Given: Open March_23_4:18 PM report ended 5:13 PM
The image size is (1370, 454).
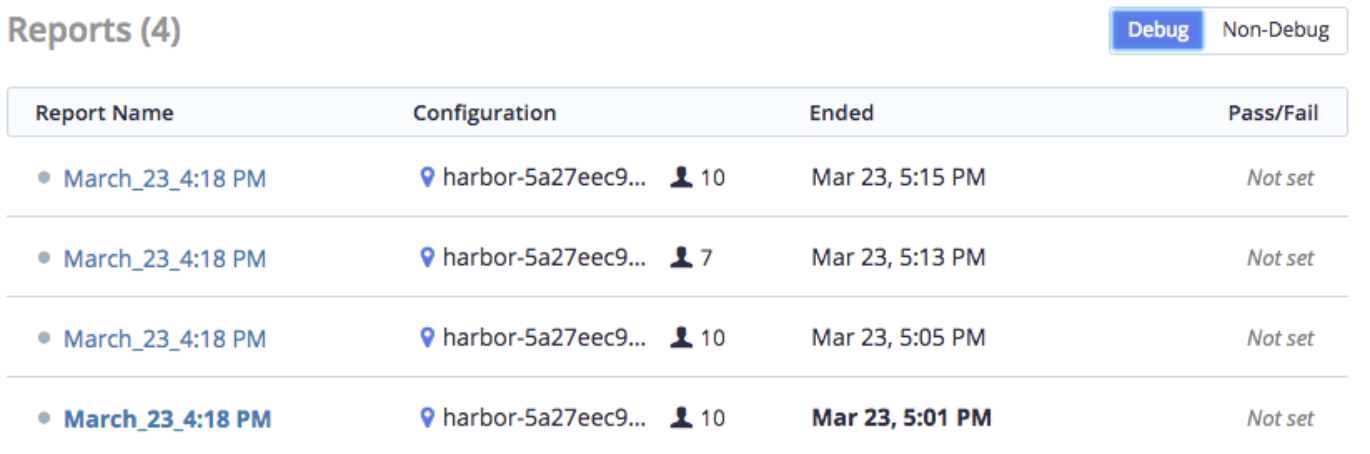Looking at the screenshot, I should [165, 259].
